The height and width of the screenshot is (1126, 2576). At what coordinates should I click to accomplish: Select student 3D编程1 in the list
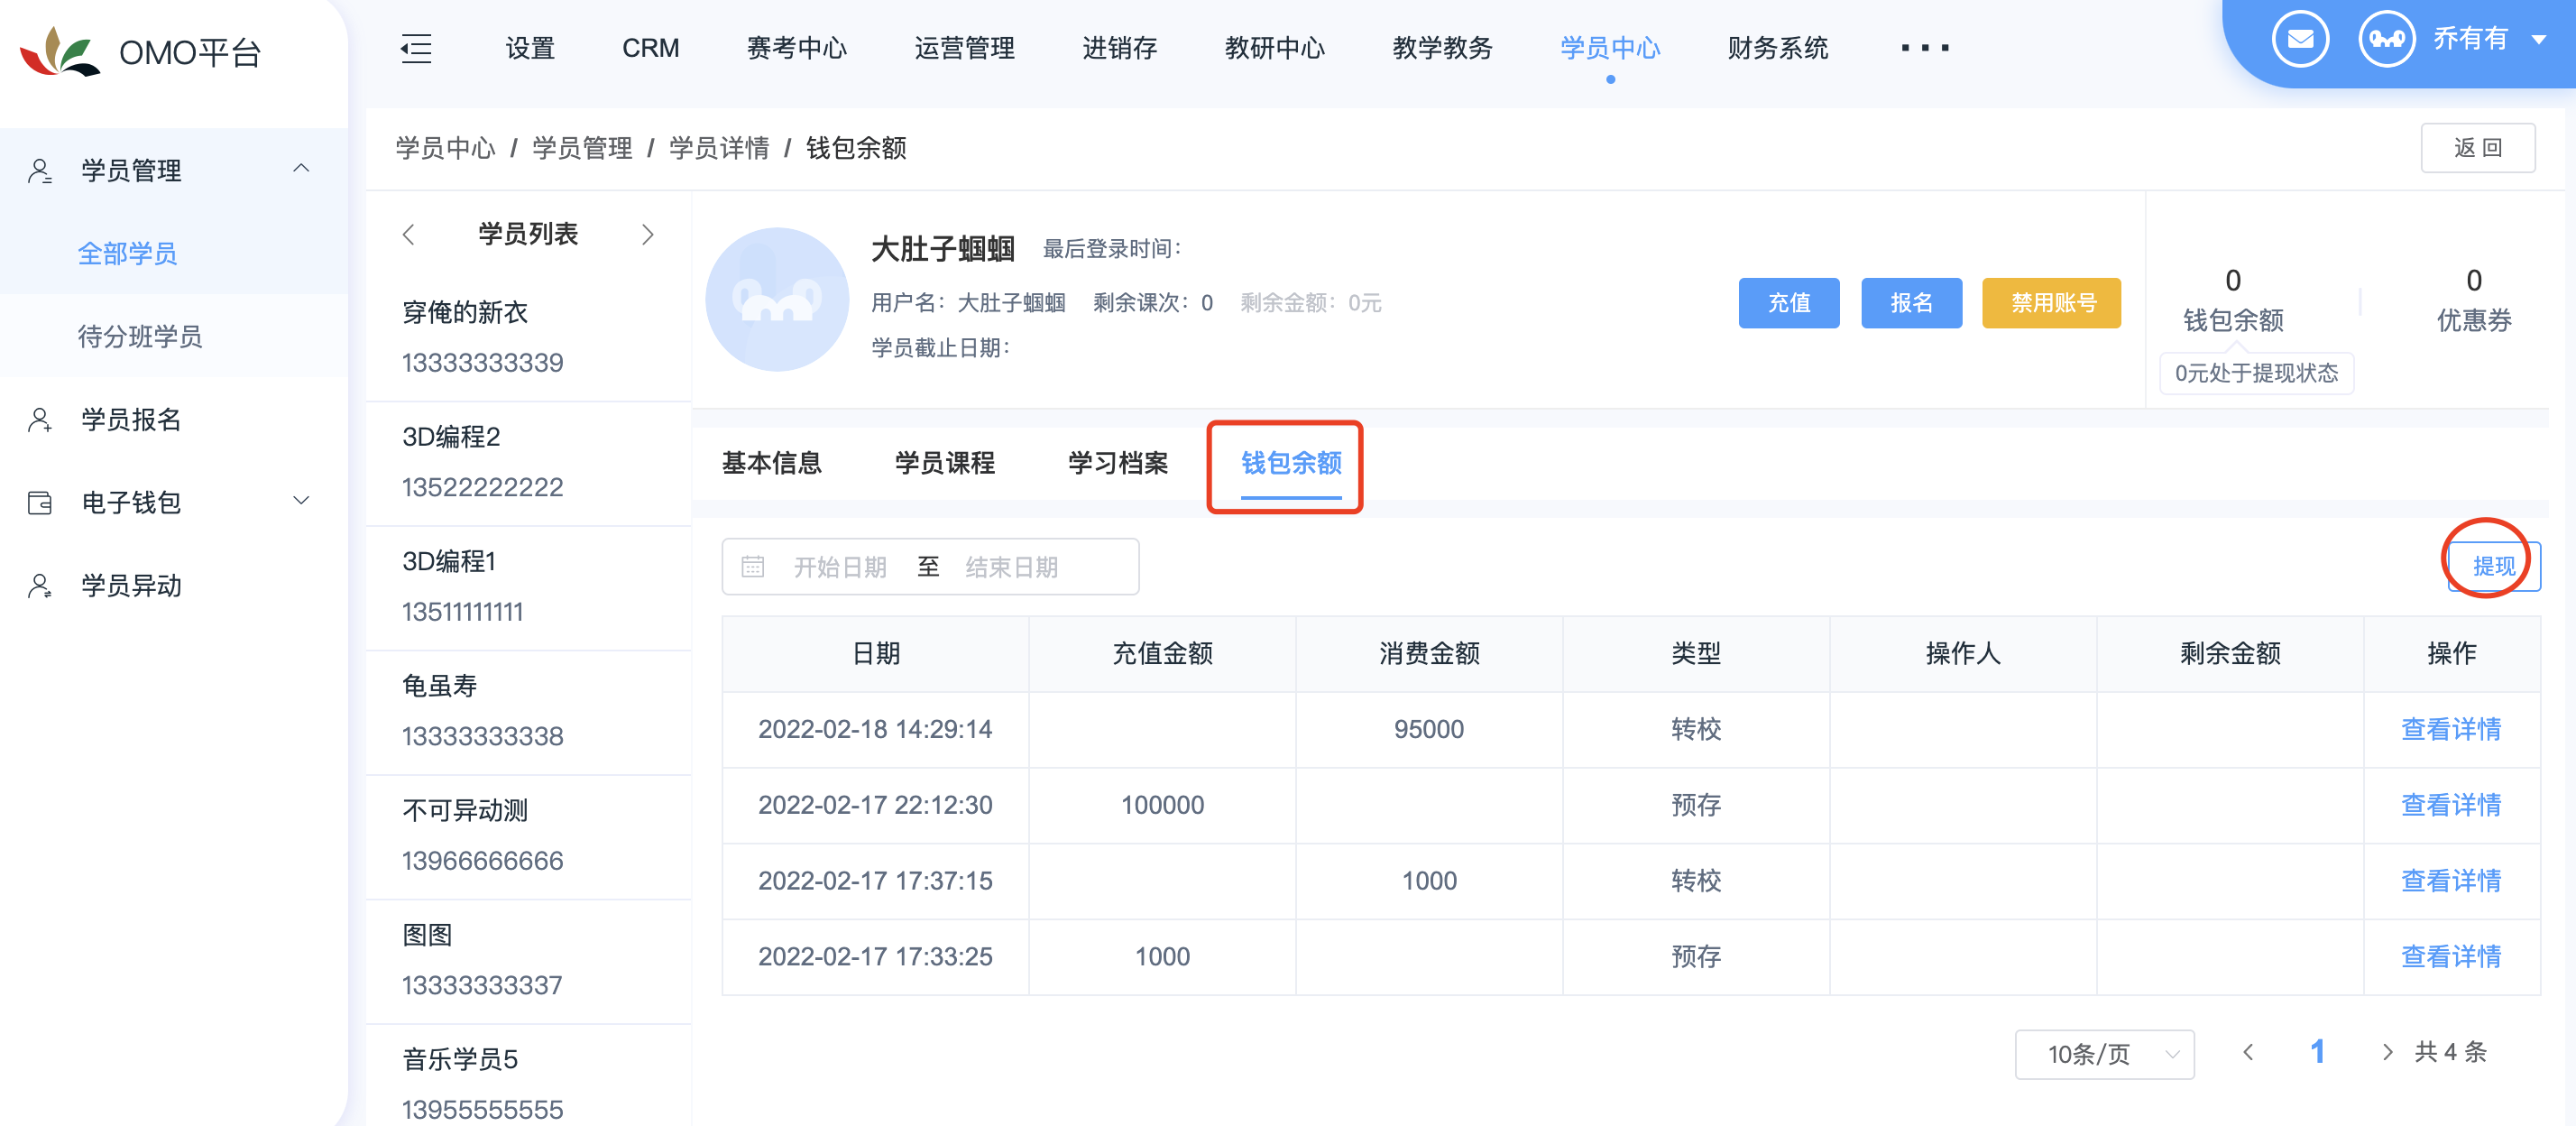[528, 587]
